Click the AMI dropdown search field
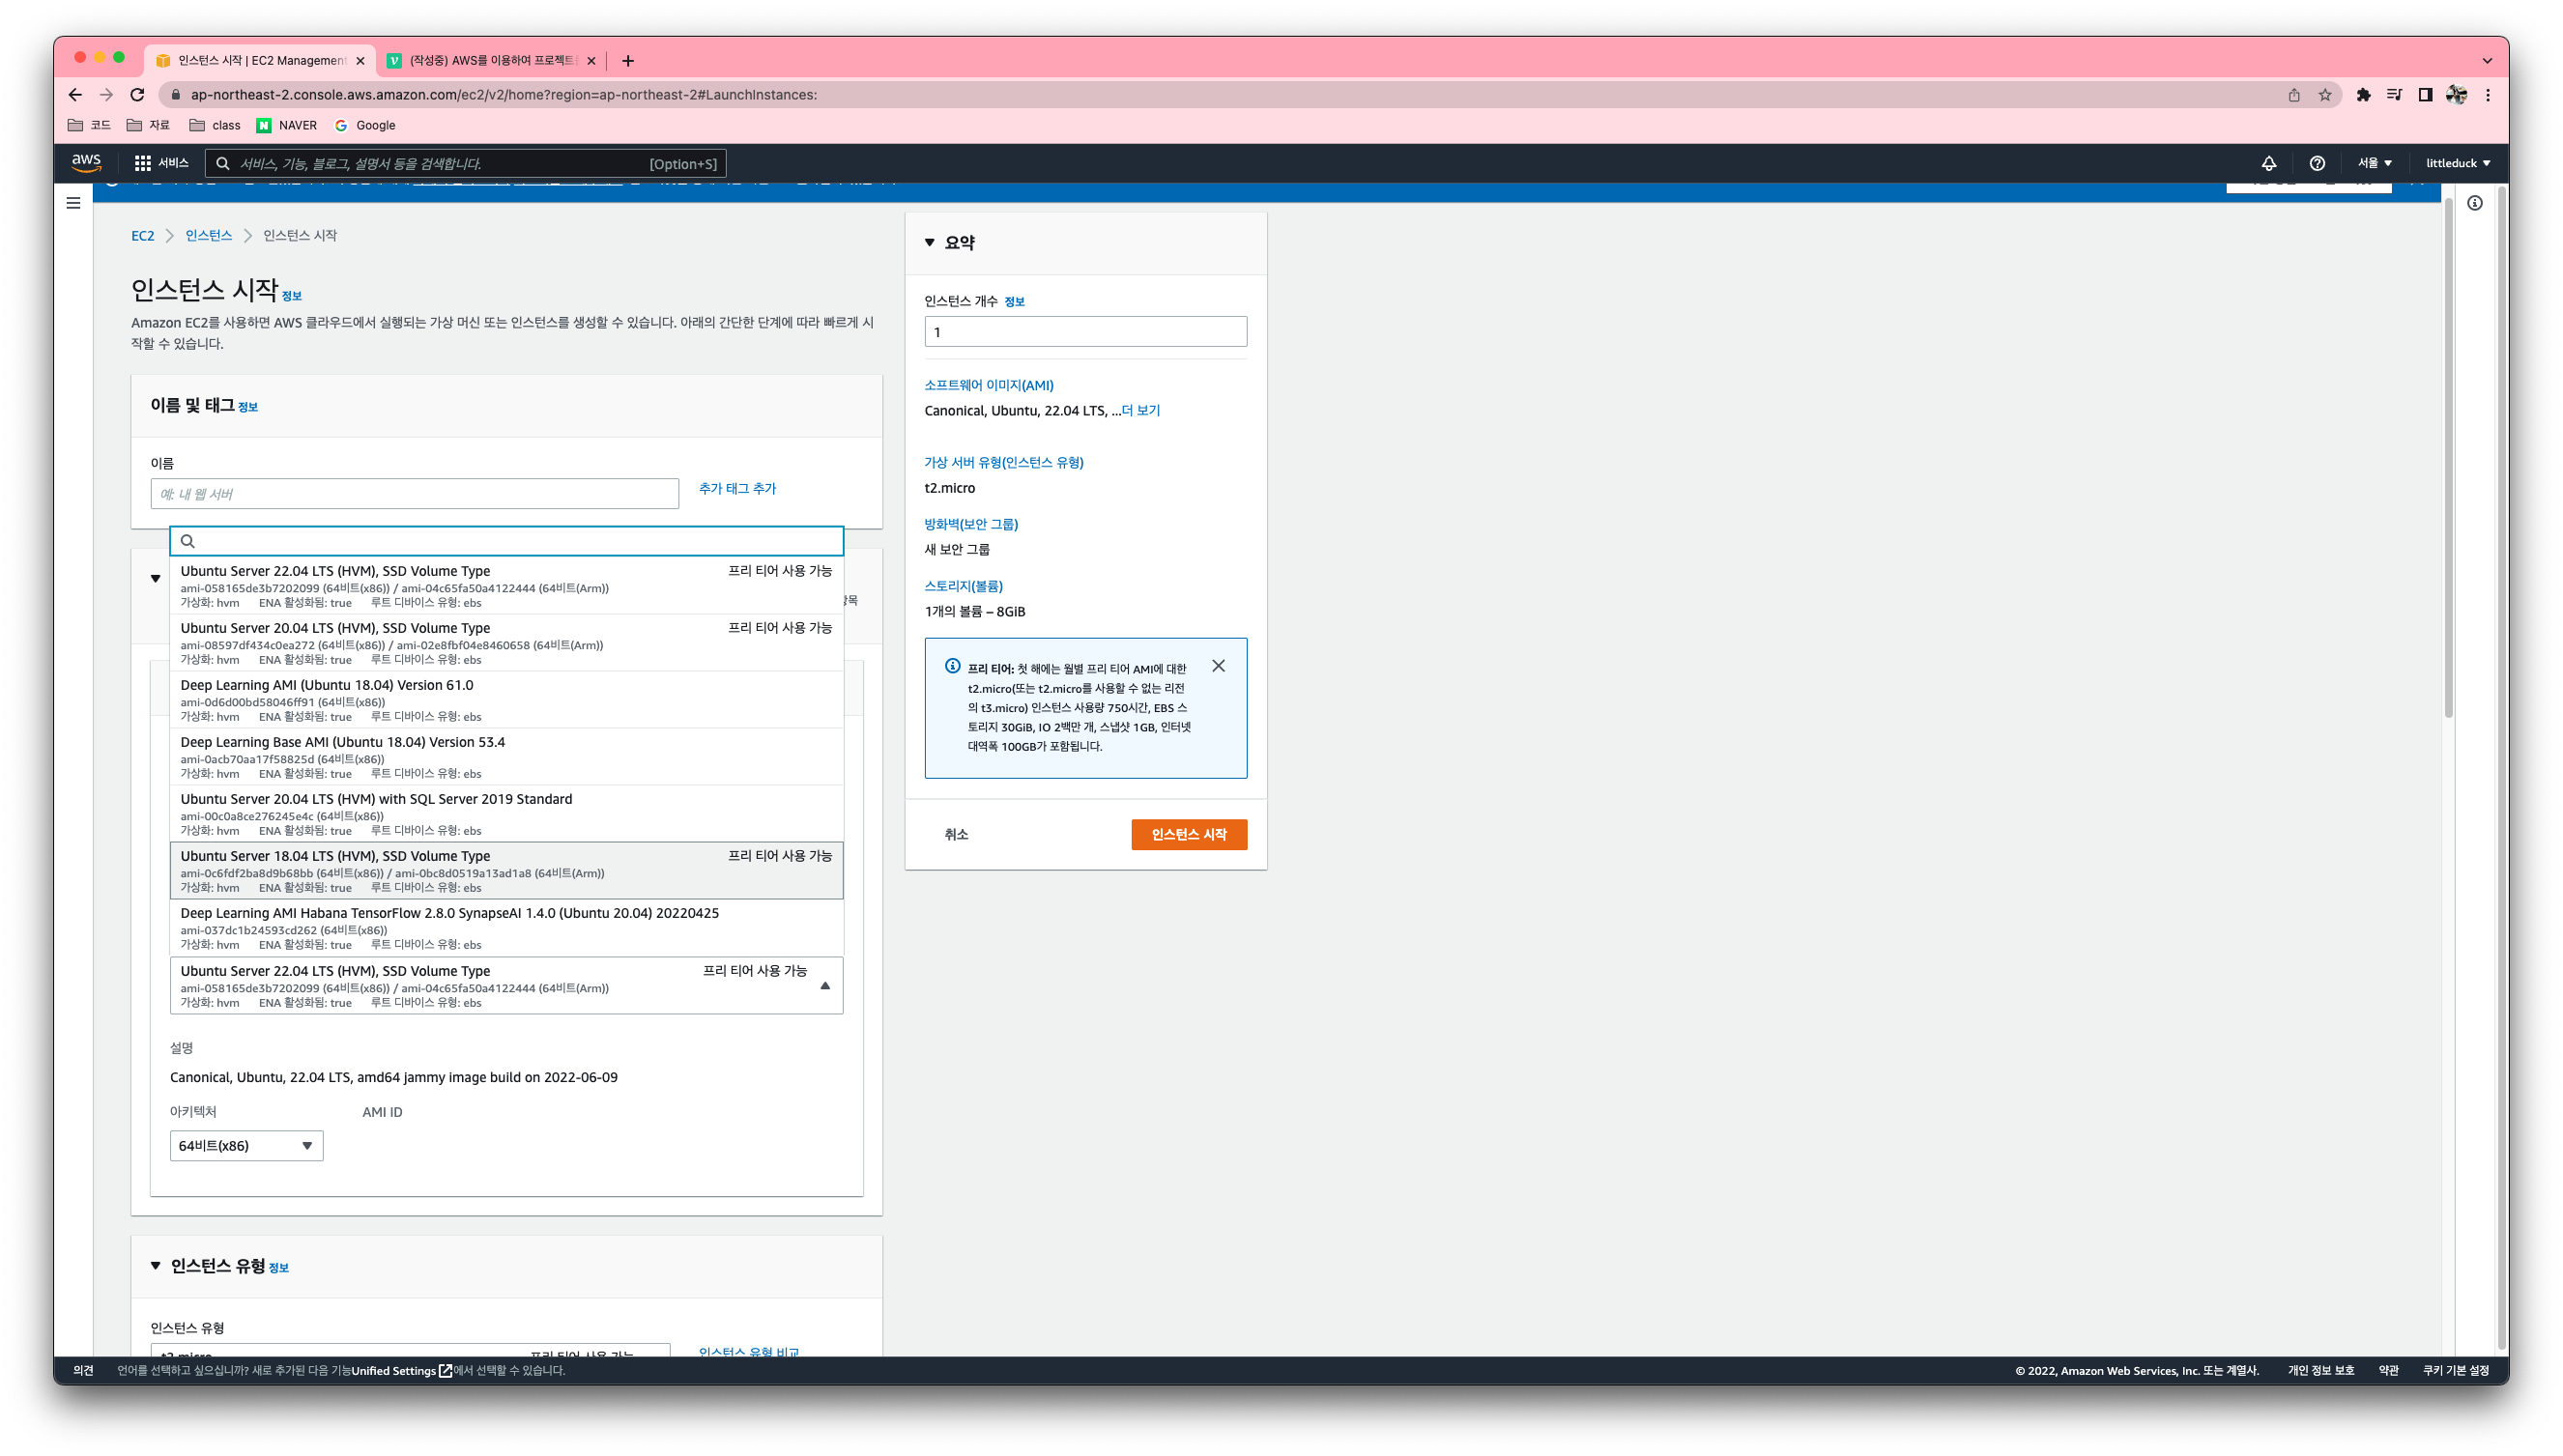Screen dimensions: 2563x1456 pos(506,541)
